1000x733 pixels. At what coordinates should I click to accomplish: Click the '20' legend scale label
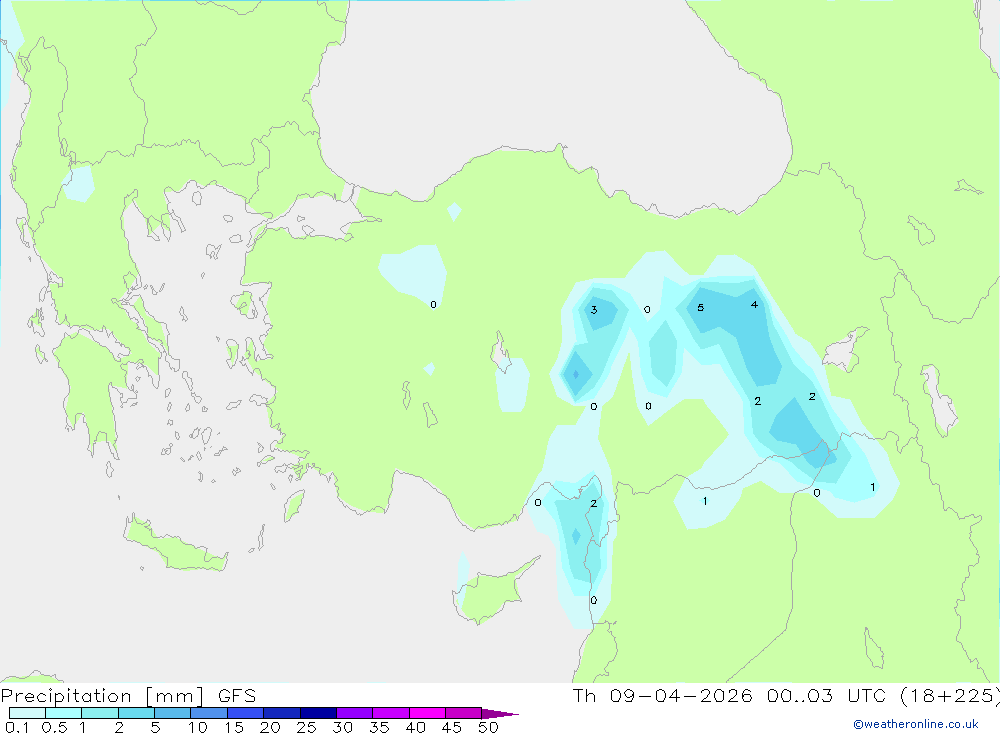(270, 727)
